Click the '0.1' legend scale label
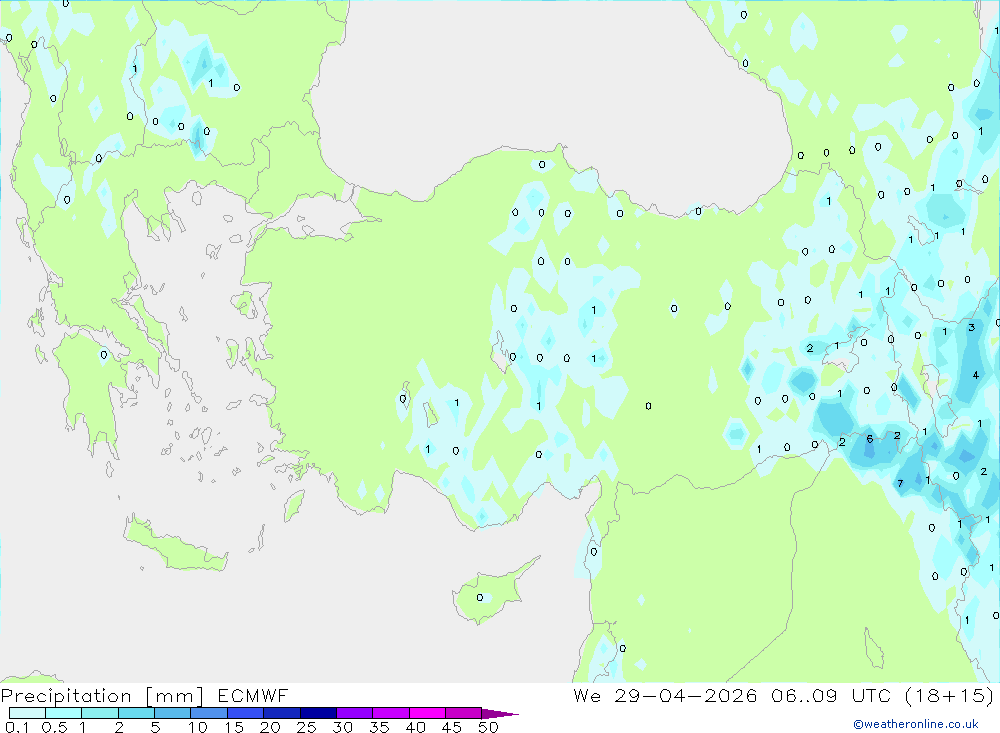Viewport: 1000px width, 733px height. (17, 727)
